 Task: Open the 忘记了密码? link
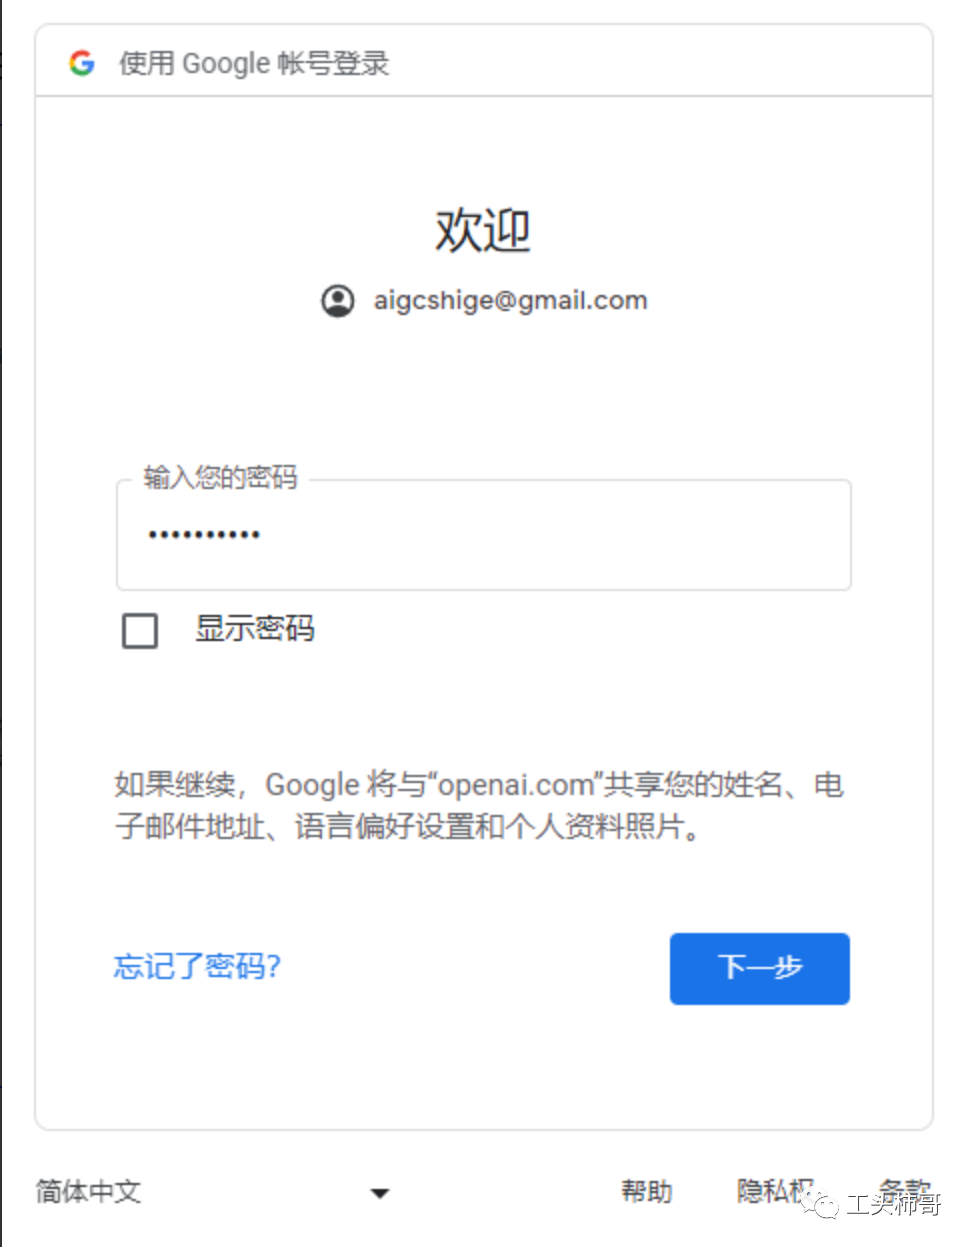tap(197, 966)
